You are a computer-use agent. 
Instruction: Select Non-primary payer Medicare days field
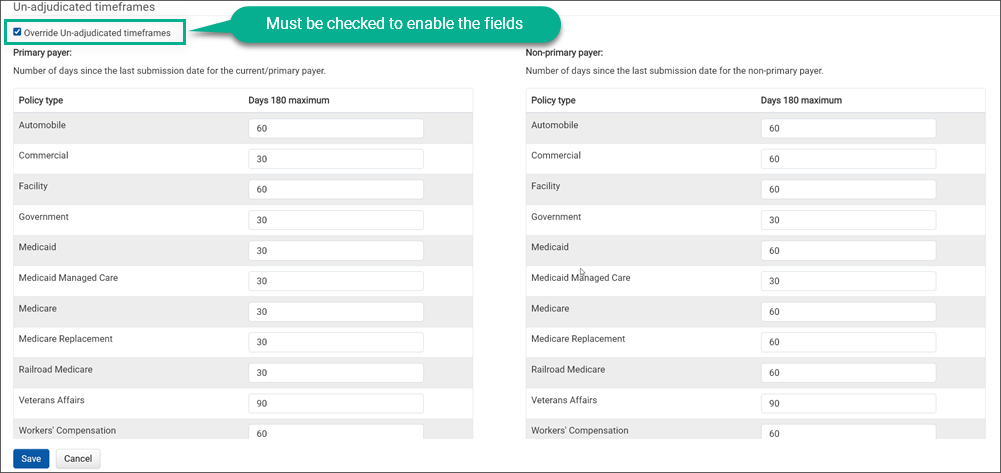coord(848,312)
